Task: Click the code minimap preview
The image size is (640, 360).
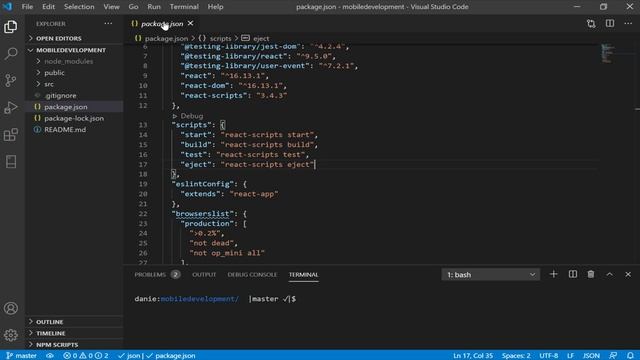Action: [x=607, y=53]
